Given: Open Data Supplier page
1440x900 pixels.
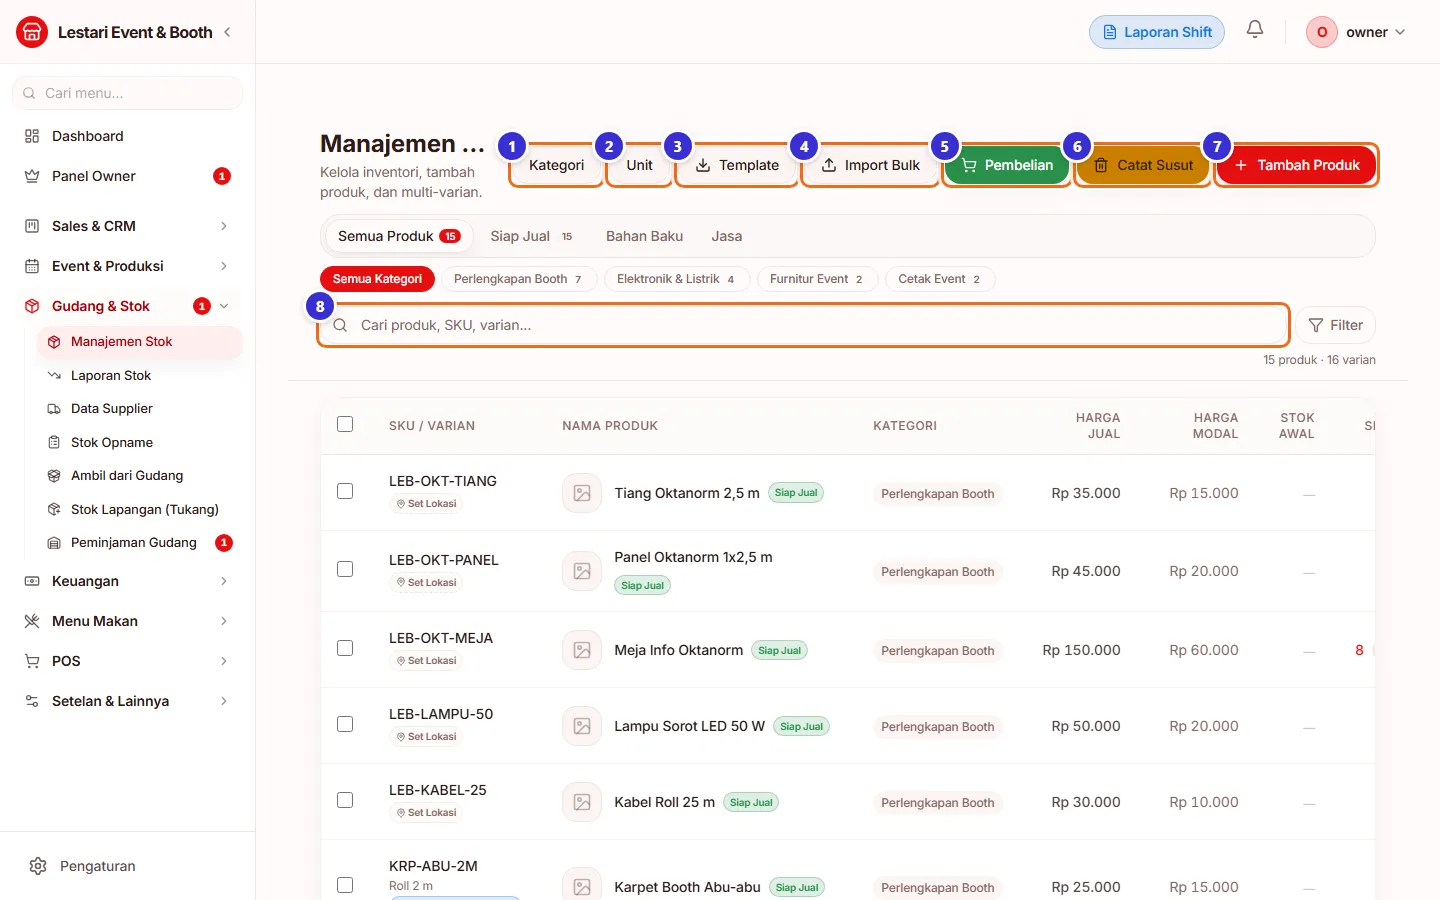Looking at the screenshot, I should tap(140, 408).
